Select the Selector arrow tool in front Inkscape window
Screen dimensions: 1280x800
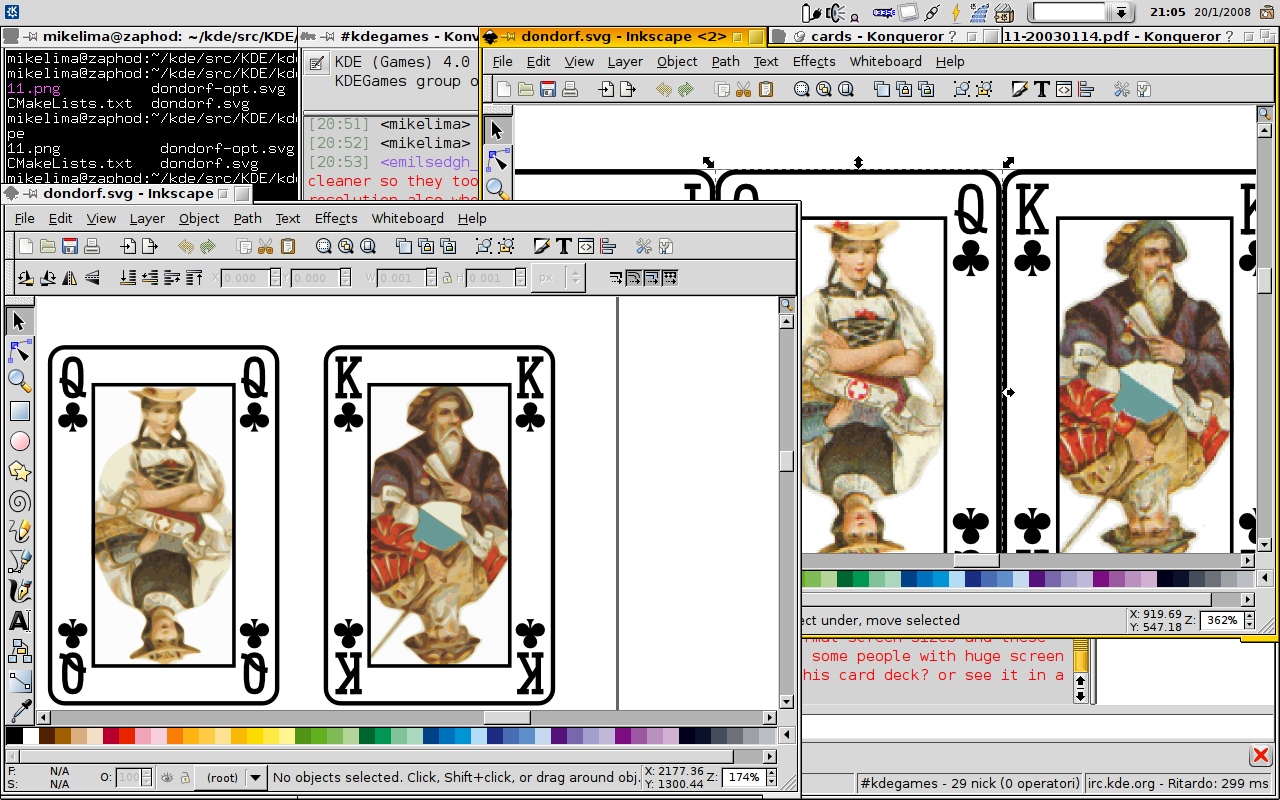(x=19, y=321)
